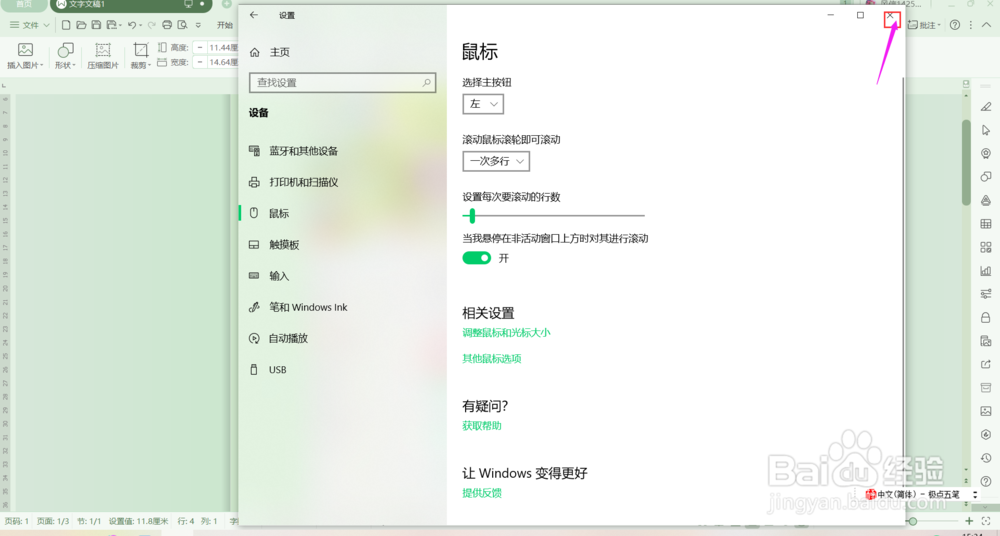Click 压缩图片 in WPS ribbon
This screenshot has height=536, width=1000.
coord(103,56)
